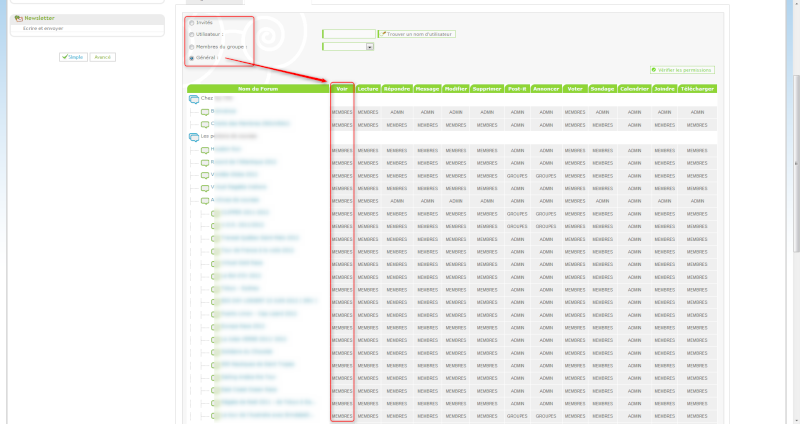Open the group members dropdown

(x=348, y=46)
